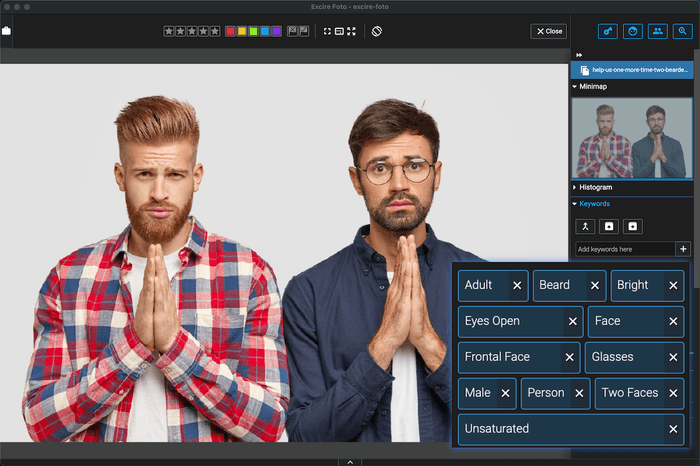The height and width of the screenshot is (466, 700).
Task: Collapse the Keywords section
Action: click(x=575, y=203)
